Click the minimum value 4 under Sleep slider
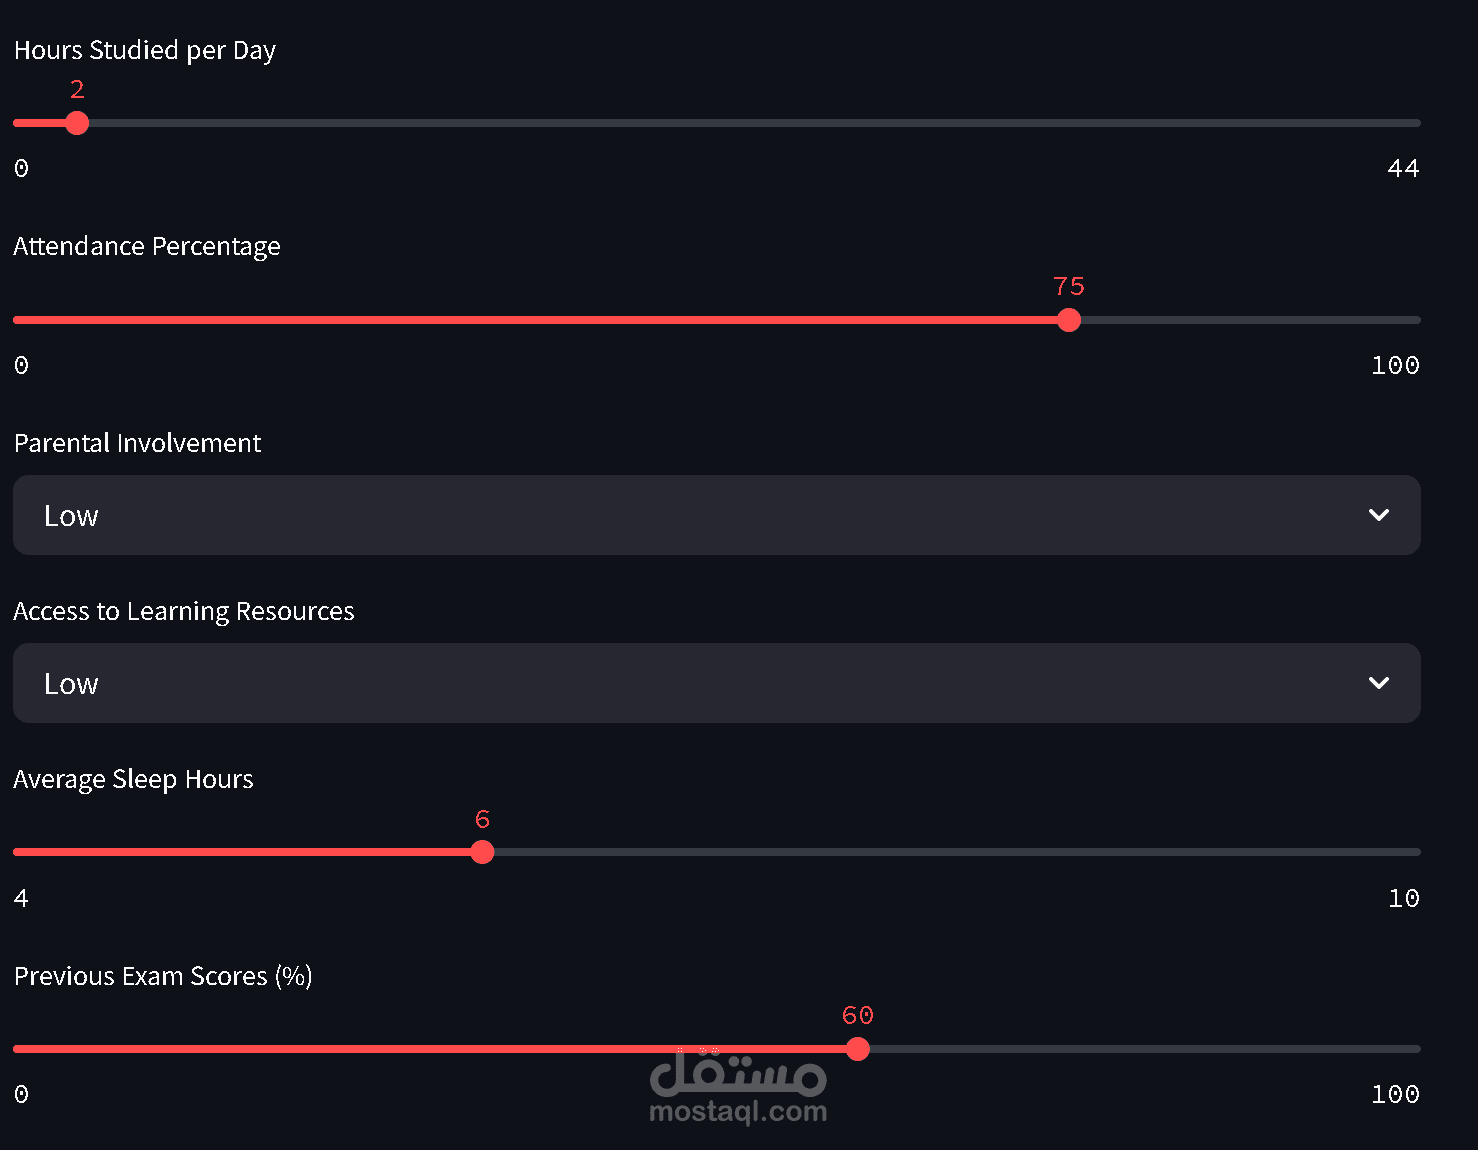Viewport: 1478px width, 1150px height. (21, 898)
